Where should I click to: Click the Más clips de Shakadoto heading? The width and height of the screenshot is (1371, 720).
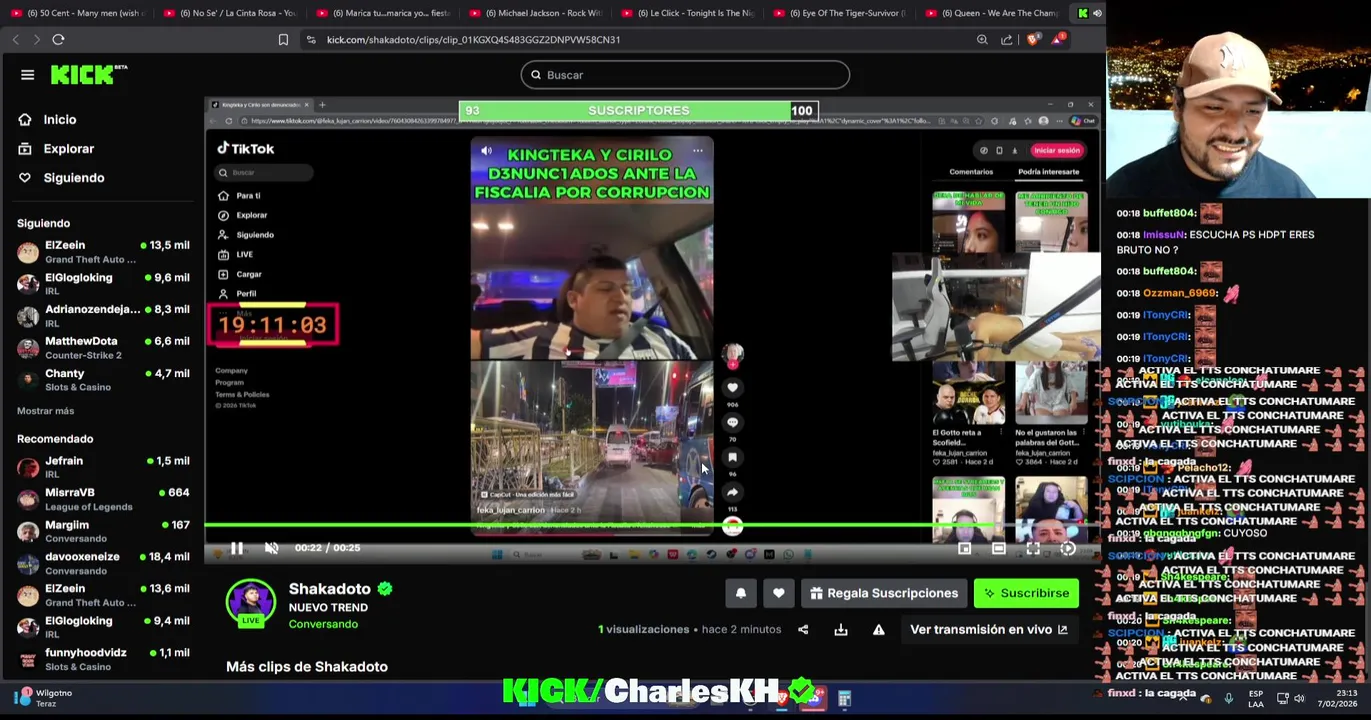(307, 667)
